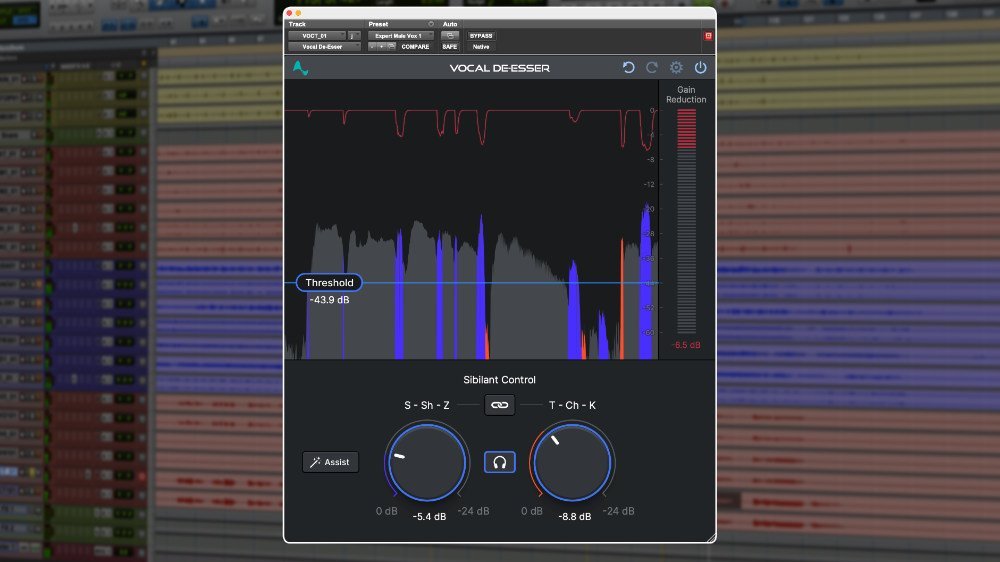This screenshot has height=562, width=1000.
Task: Click the S - Sh - Z knob
Action: click(x=427, y=462)
